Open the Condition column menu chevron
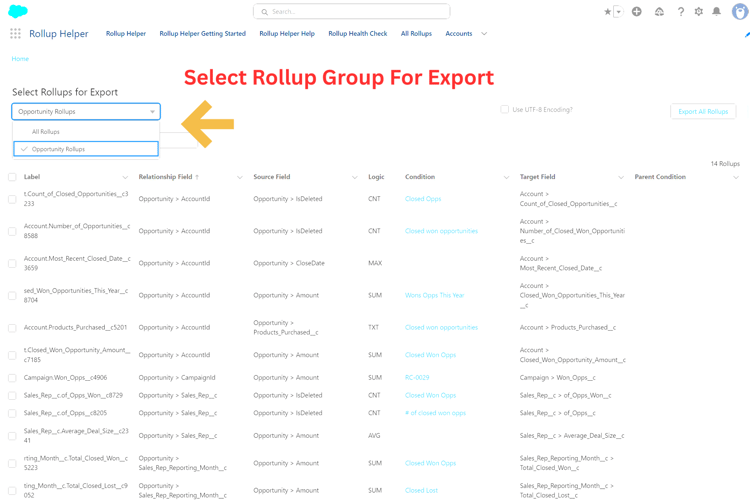Screen dimensions: 750x501 (x=506, y=177)
